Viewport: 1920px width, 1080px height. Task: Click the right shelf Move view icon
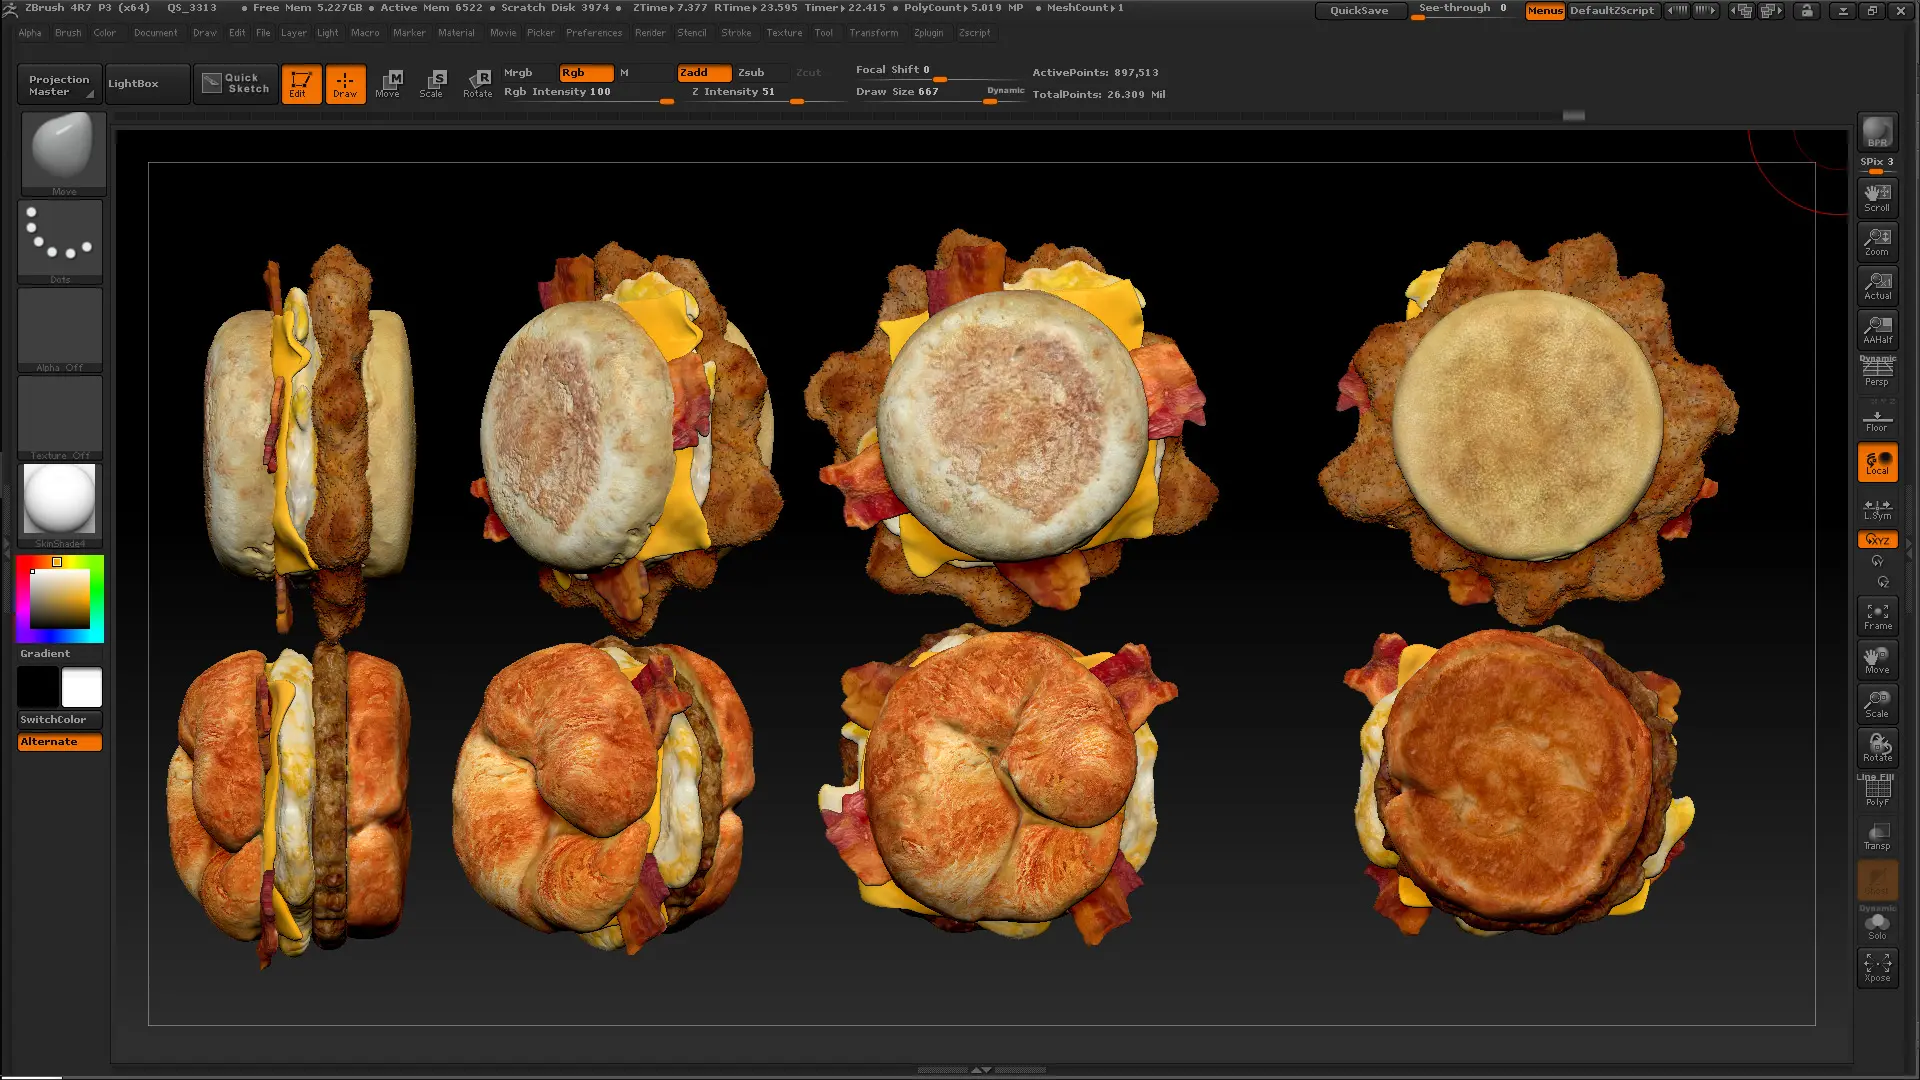(1877, 660)
